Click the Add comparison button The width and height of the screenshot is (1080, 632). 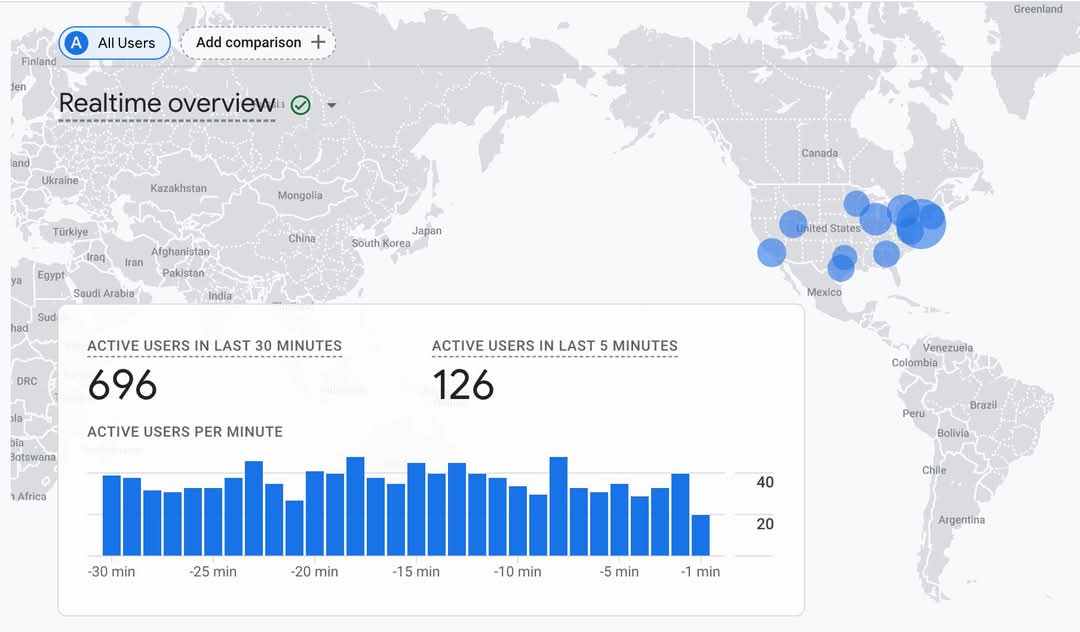(x=258, y=43)
